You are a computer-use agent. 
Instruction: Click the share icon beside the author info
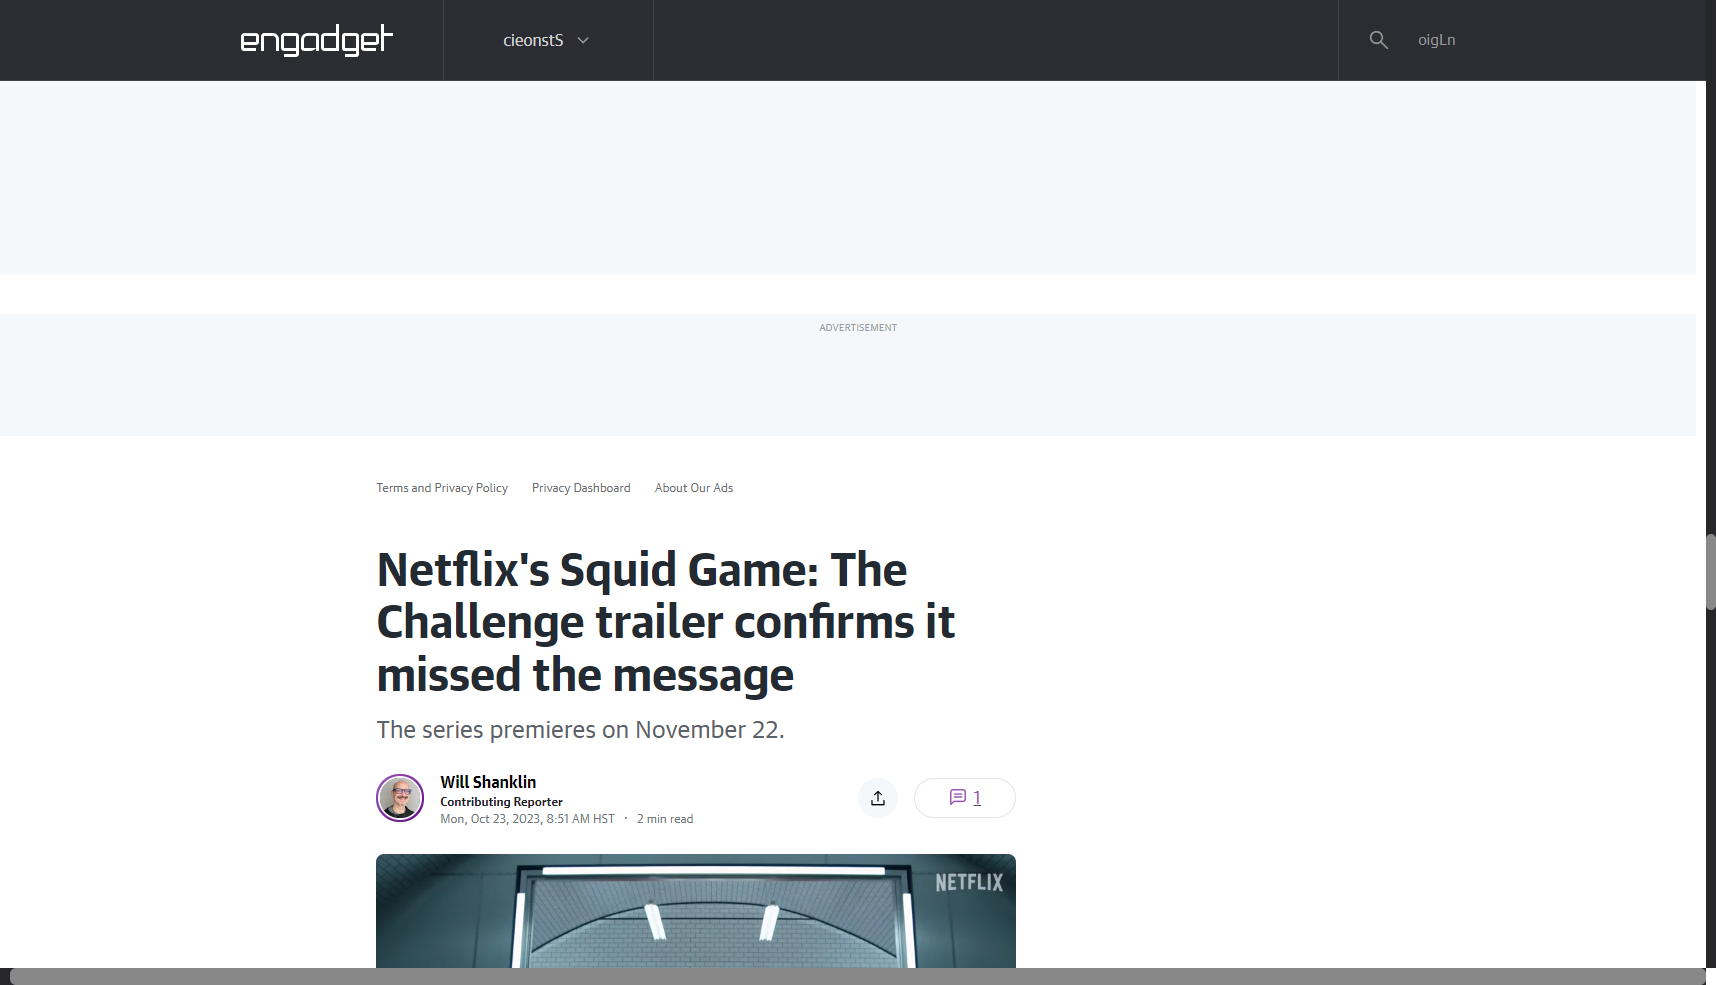[x=878, y=798]
